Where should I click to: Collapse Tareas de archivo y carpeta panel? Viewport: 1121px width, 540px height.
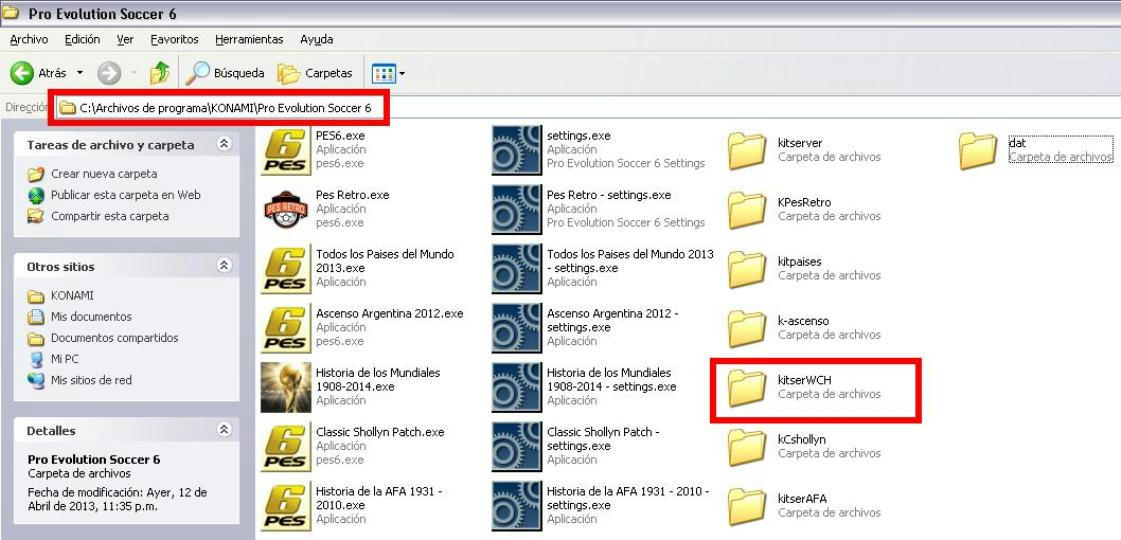(x=224, y=144)
